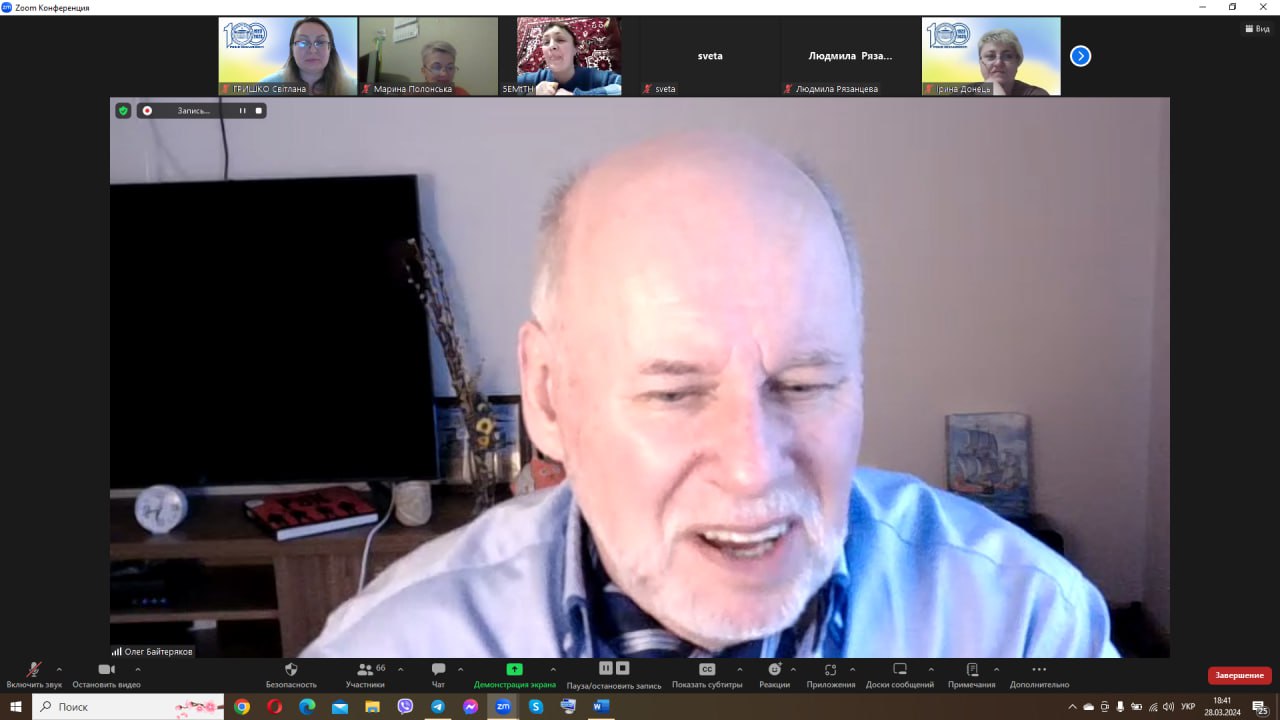Open the Дополнительно more options menu
Screen dimensions: 1280x720
pyautogui.click(x=1039, y=670)
